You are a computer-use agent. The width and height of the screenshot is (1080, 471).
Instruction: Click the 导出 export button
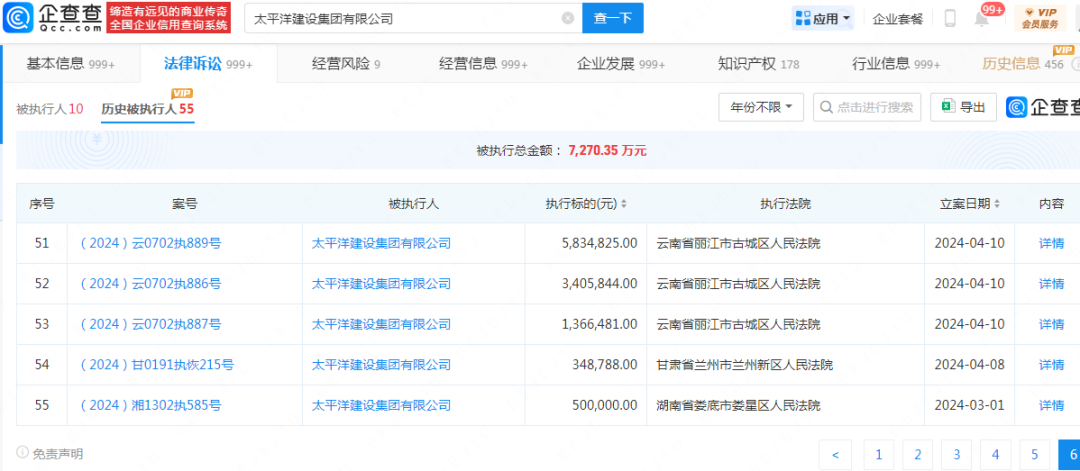point(964,107)
